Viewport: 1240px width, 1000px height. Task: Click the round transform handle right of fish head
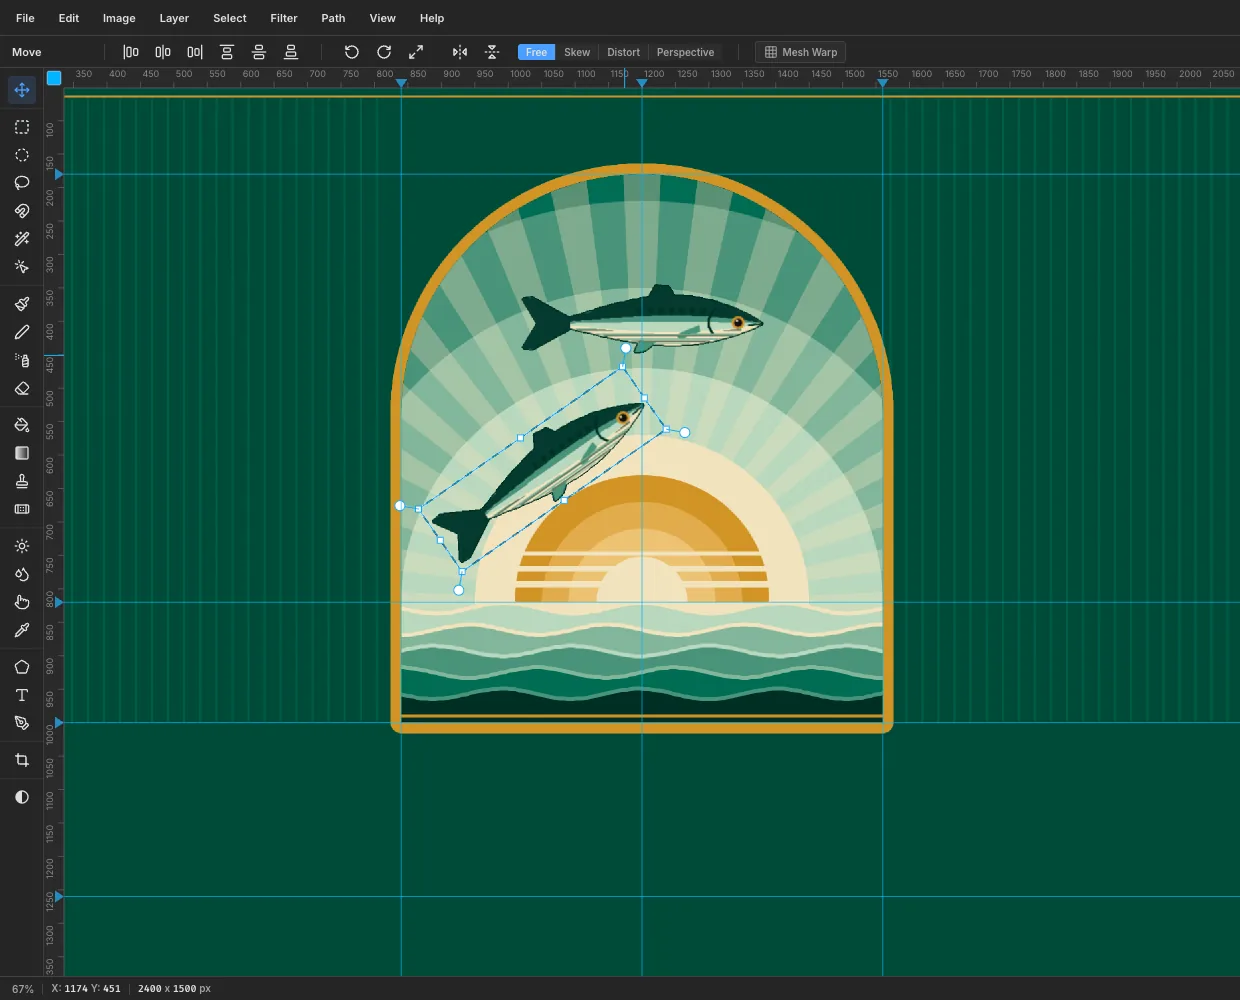685,433
